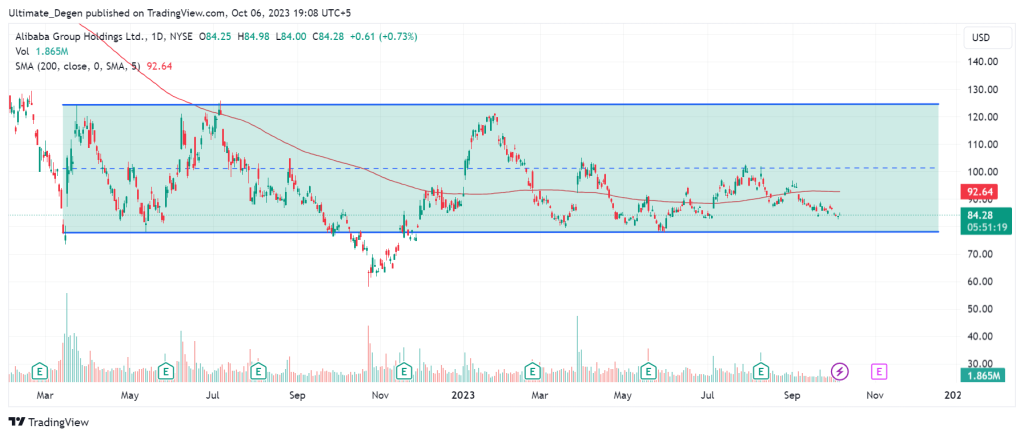Select the SMA (200, close, 0, SMA, 5) legend
Screen dimensions: 1024x437
tap(77, 65)
